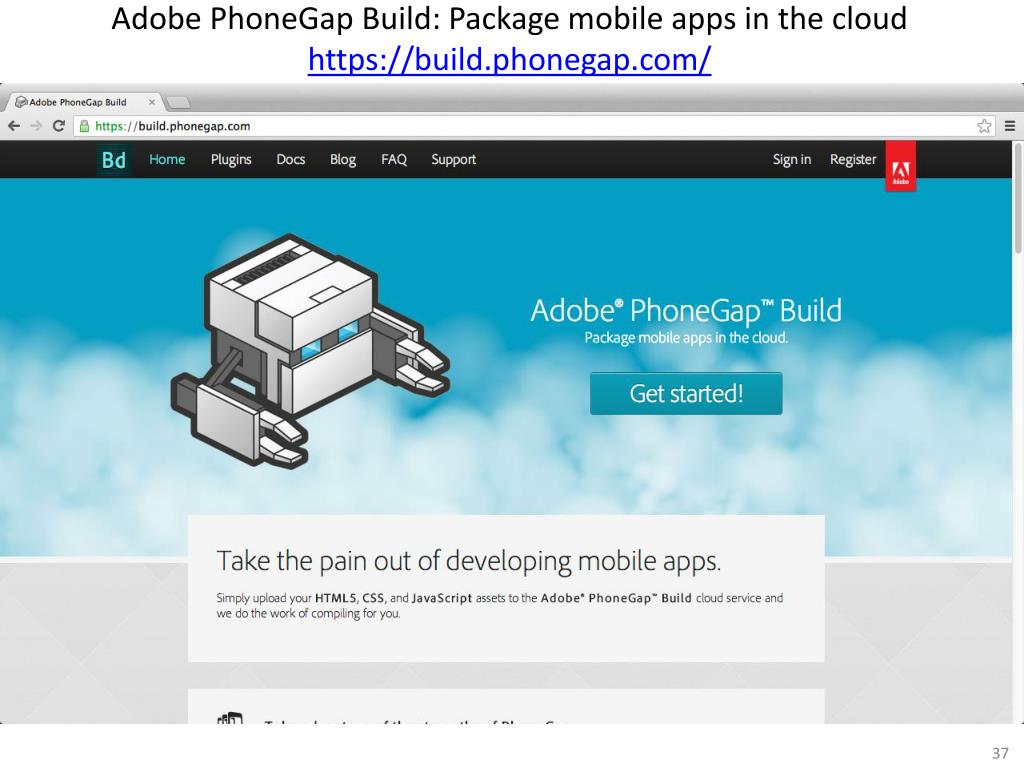This screenshot has width=1024, height=768.
Task: Open the https://build.phonegap.com/ slide hyperlink
Action: point(509,59)
